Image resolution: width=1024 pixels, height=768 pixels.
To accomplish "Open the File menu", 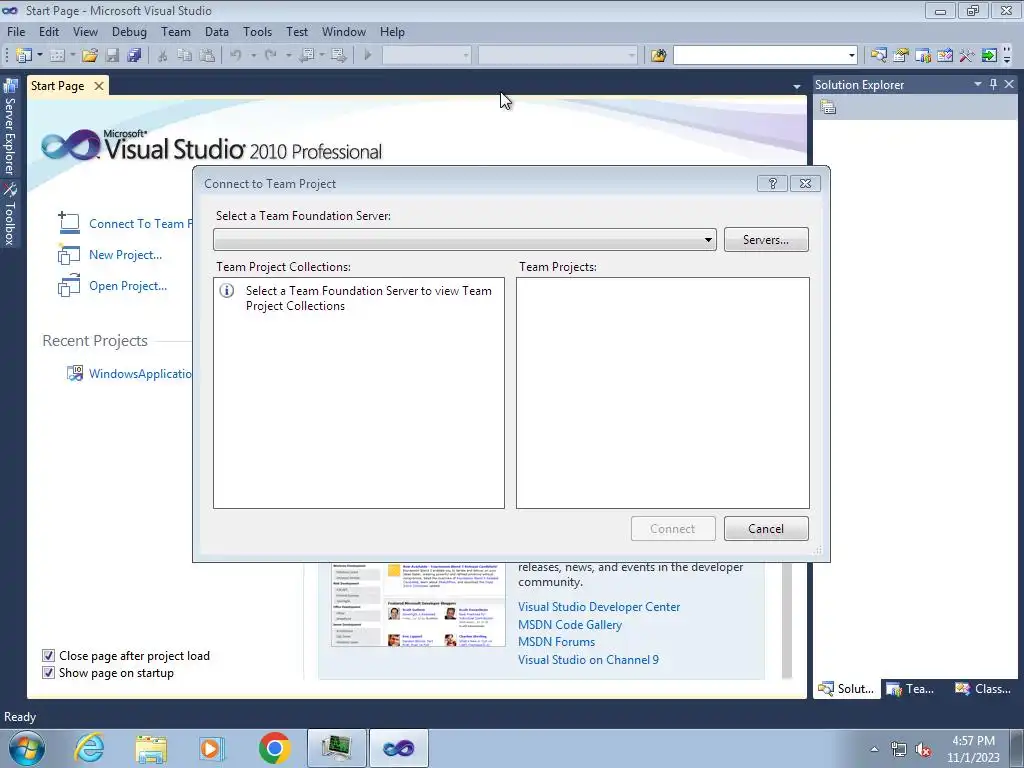I will (x=16, y=31).
